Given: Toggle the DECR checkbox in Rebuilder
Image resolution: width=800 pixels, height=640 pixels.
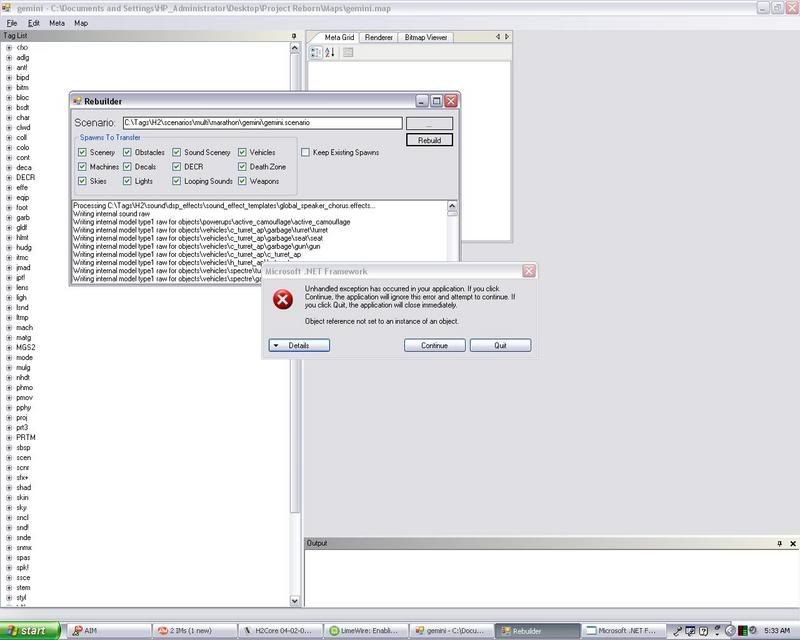Looking at the screenshot, I should pos(177,166).
